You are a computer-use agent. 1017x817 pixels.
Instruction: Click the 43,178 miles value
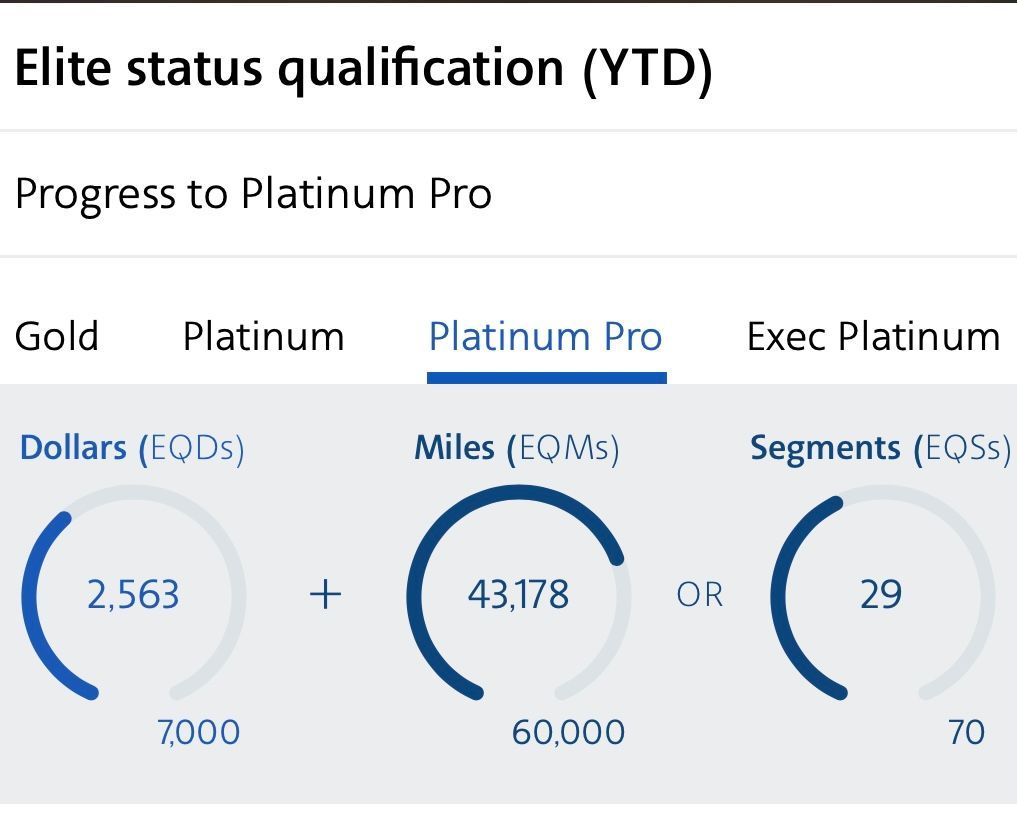pos(518,596)
